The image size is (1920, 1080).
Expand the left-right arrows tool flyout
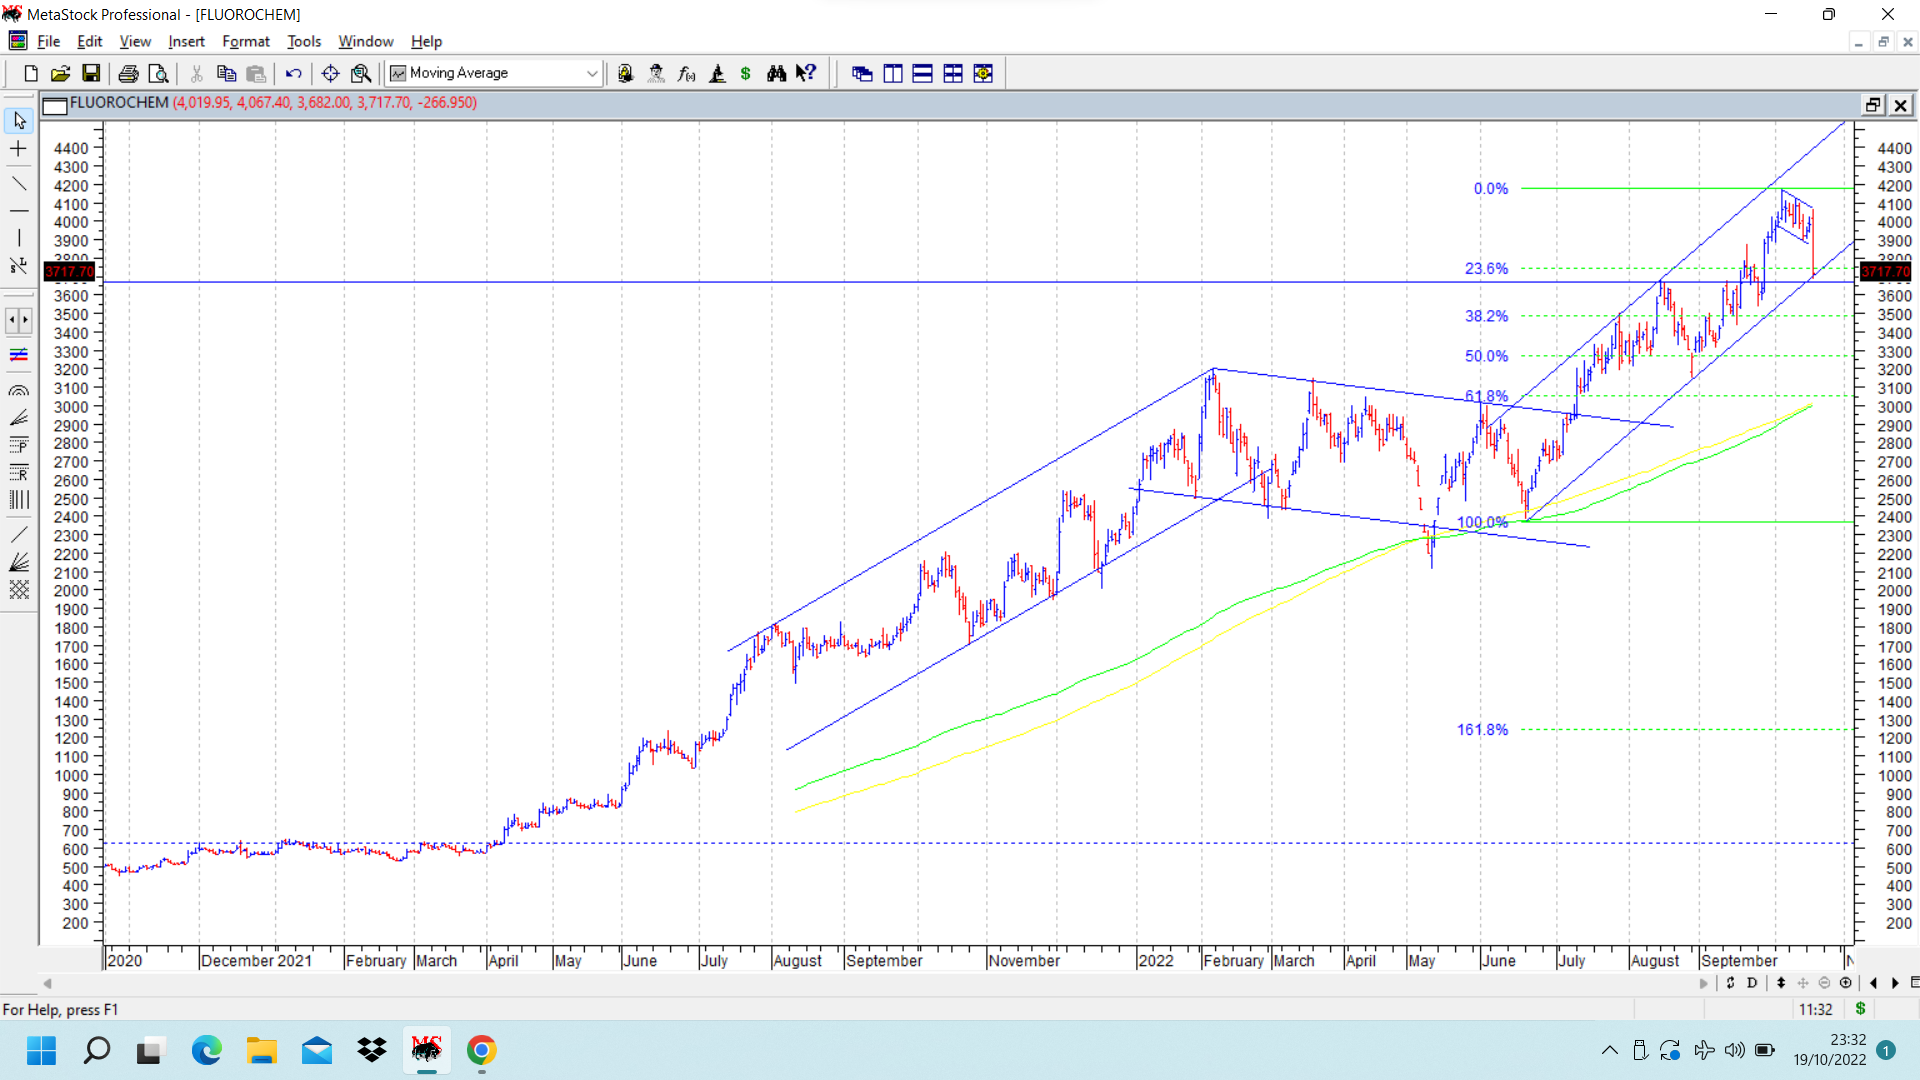tap(18, 320)
